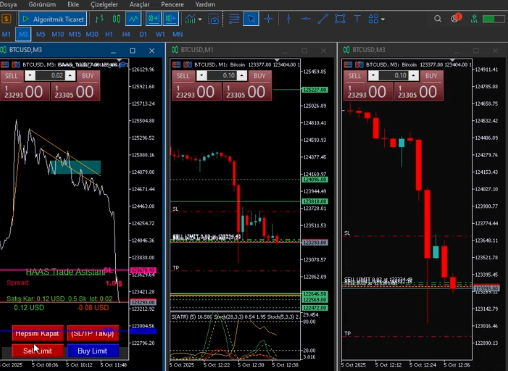Select the text label tool
Screen dimensions: 508x371
(357, 19)
